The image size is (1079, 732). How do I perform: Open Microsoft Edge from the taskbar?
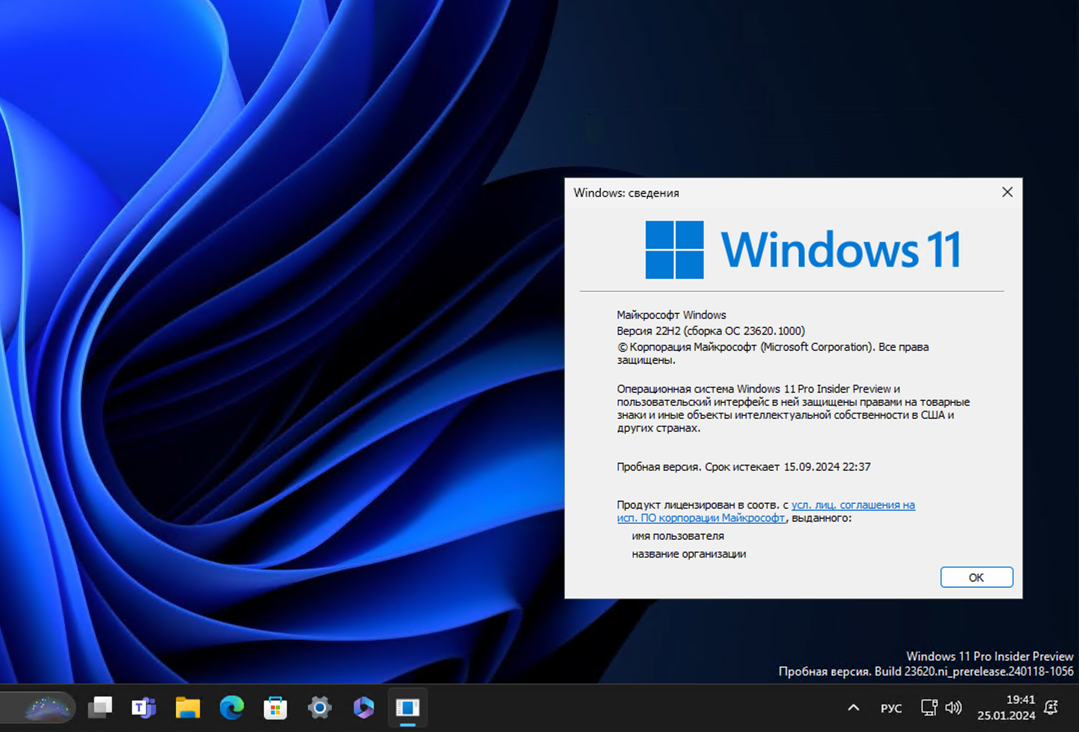coord(231,707)
